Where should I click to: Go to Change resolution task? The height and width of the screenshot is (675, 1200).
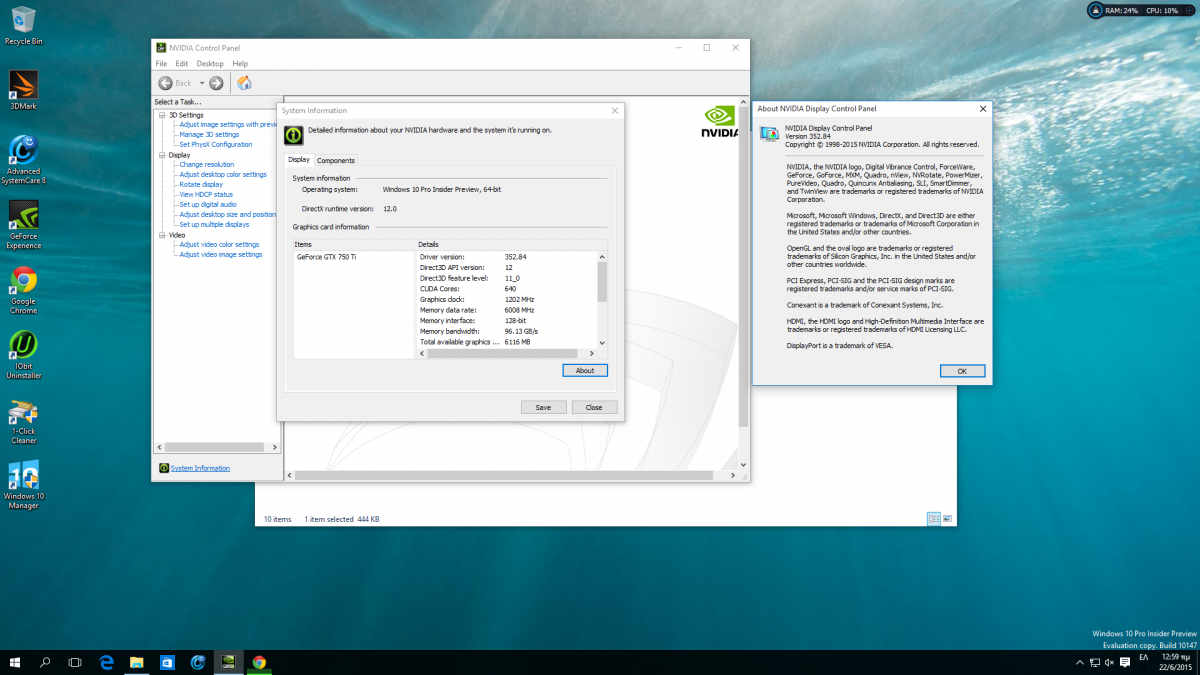[x=207, y=164]
